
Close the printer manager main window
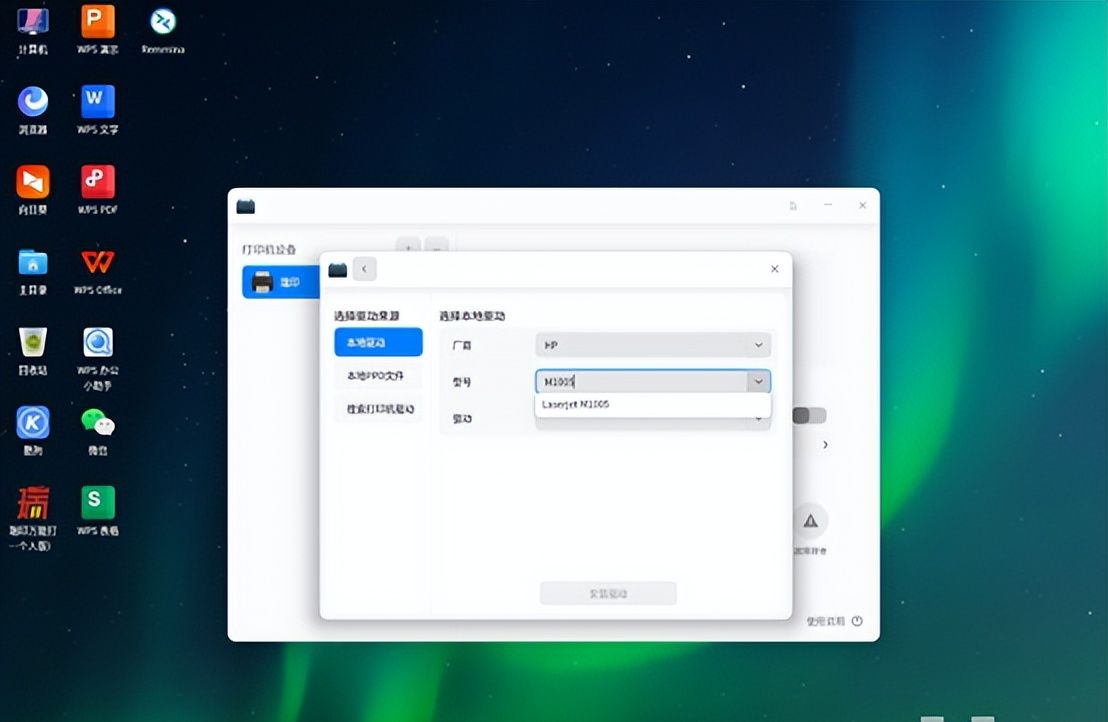point(862,206)
